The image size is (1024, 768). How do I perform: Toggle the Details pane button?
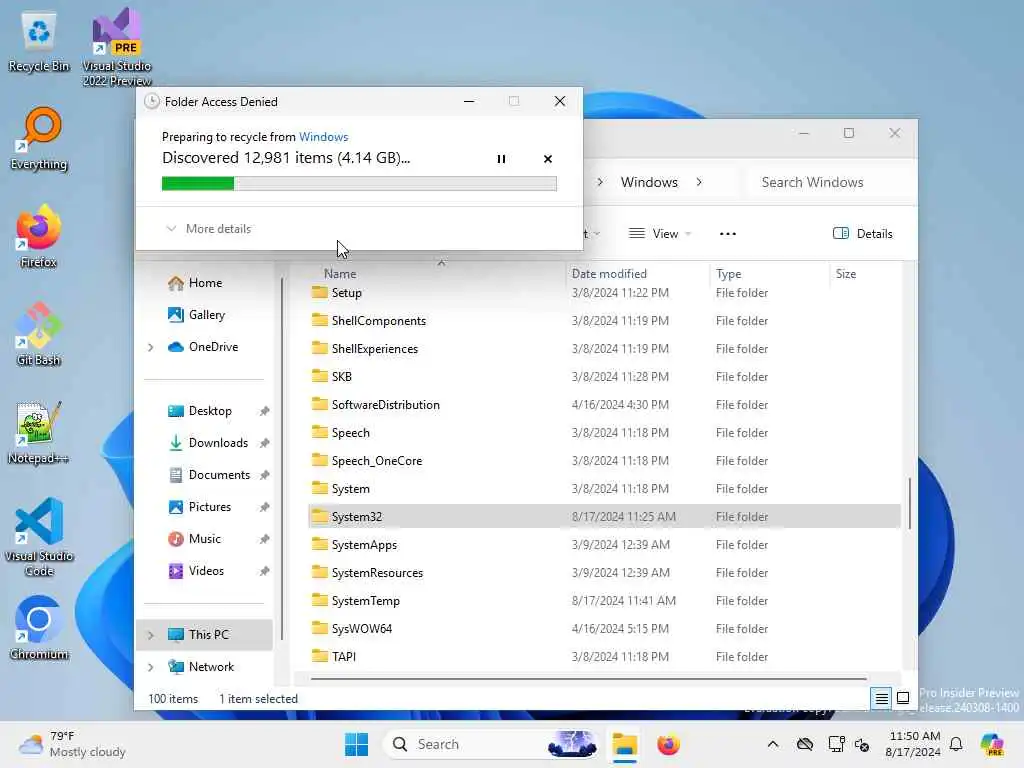(863, 234)
